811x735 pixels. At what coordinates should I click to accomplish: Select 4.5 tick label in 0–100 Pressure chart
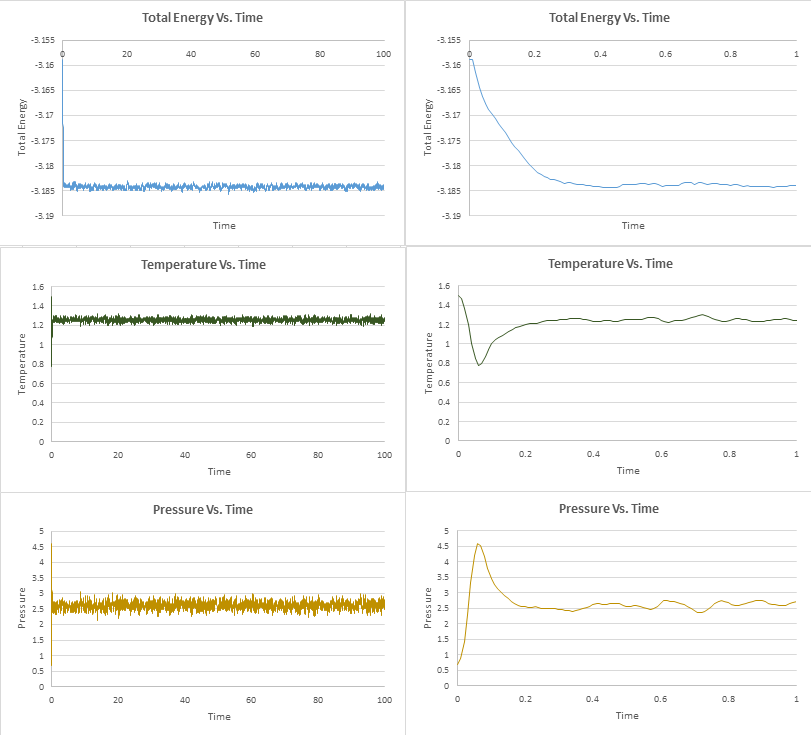(39, 547)
